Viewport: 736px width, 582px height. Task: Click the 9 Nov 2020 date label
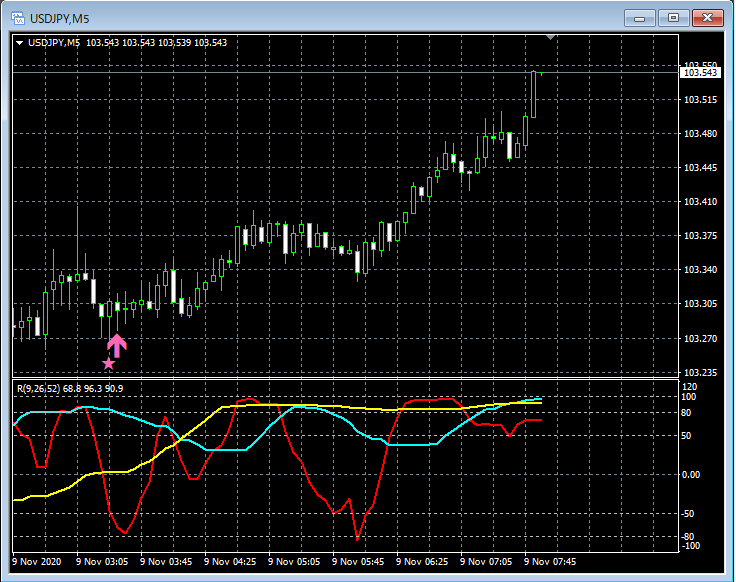coord(37,562)
